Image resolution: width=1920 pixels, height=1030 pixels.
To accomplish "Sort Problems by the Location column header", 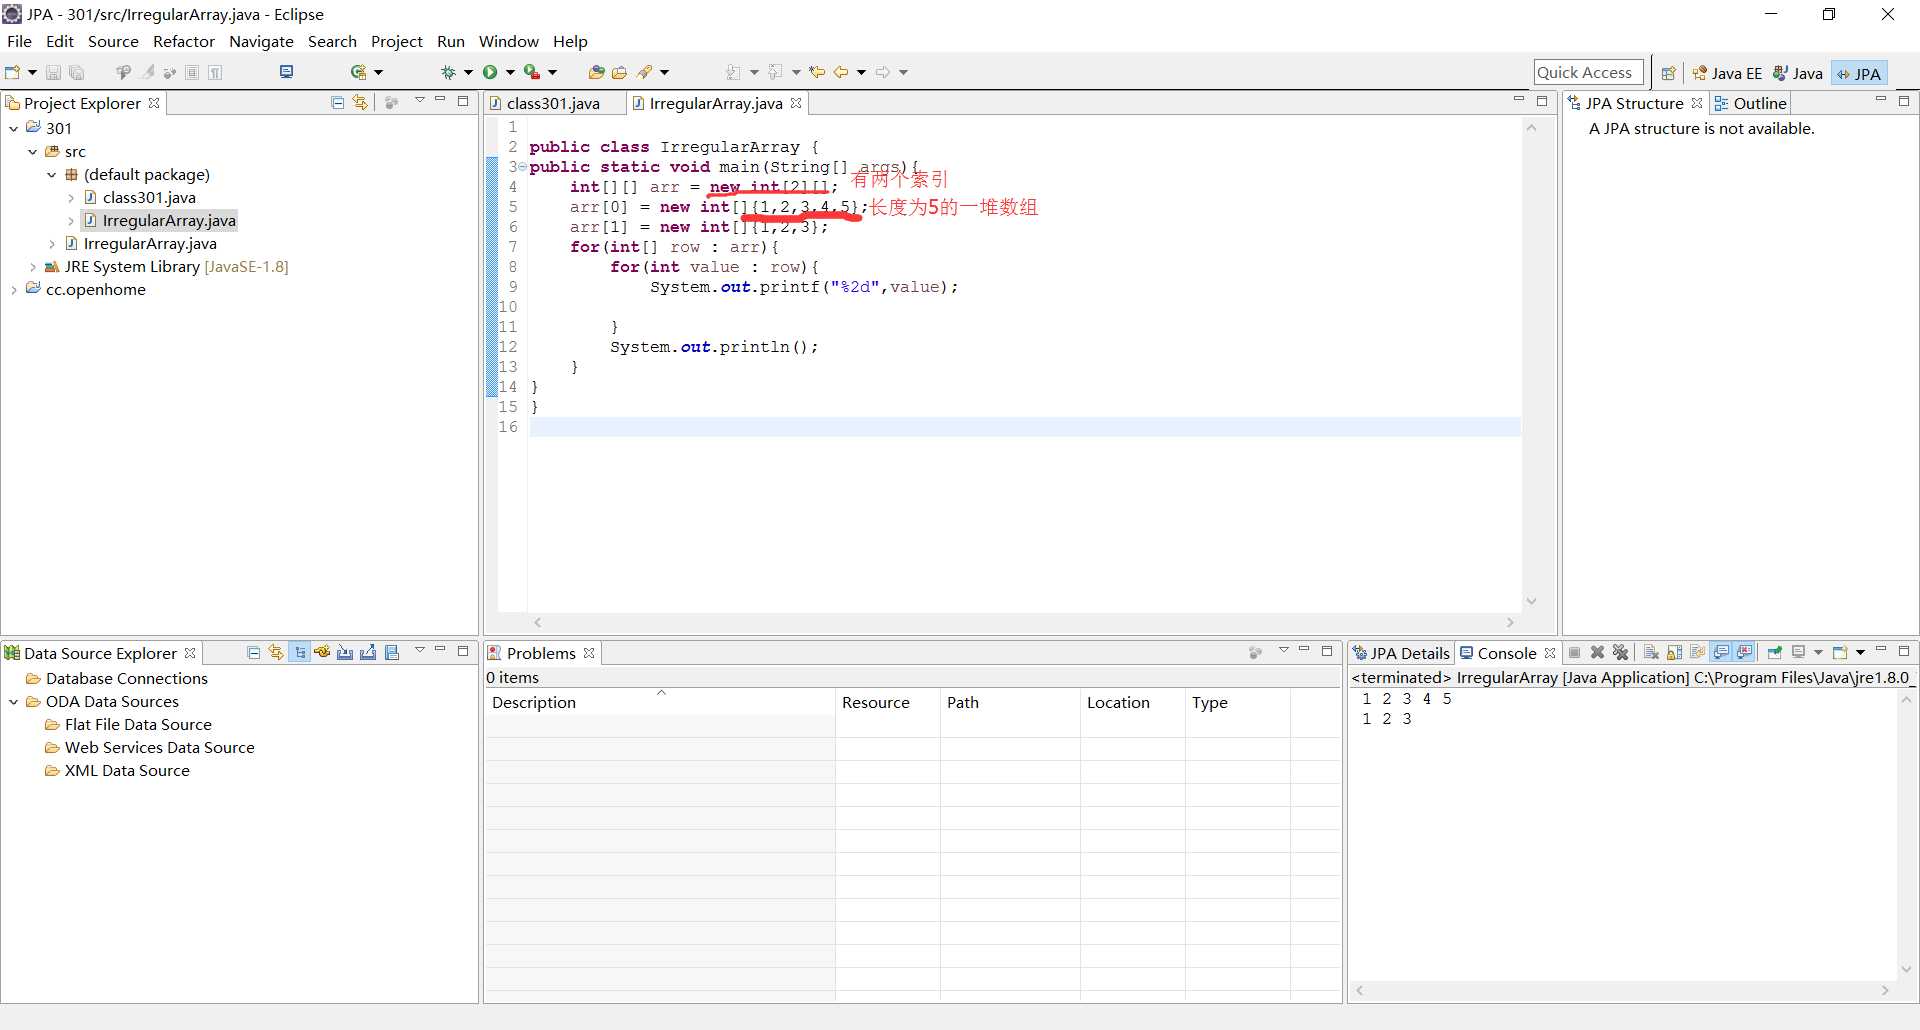I will (1132, 702).
